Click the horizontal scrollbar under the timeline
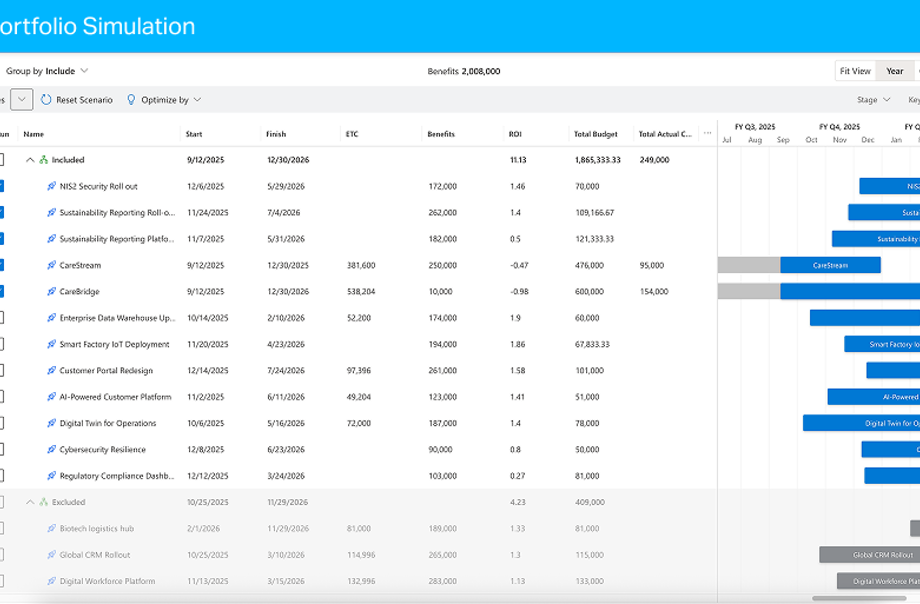This screenshot has height=604, width=920. [858, 598]
